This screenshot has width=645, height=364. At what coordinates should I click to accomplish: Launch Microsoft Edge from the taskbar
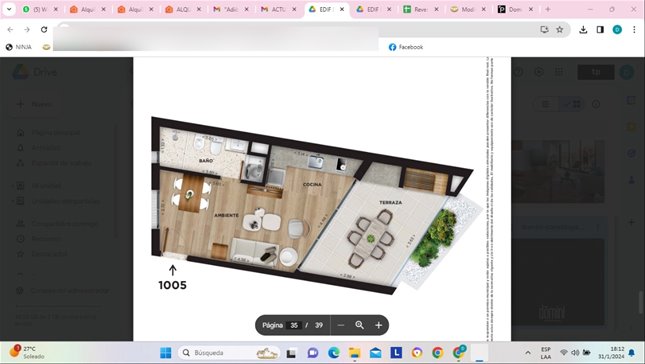coord(334,353)
